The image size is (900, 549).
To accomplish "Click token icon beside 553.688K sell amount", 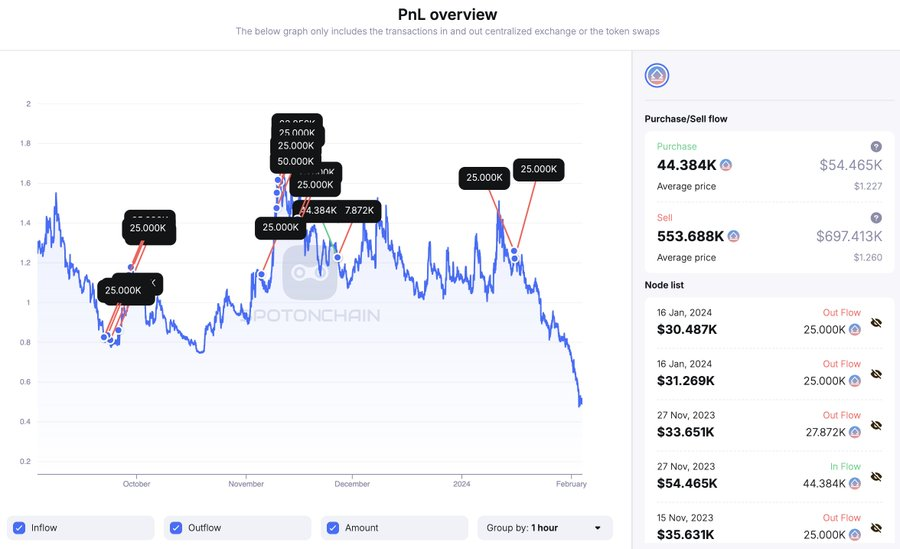I will [x=734, y=236].
